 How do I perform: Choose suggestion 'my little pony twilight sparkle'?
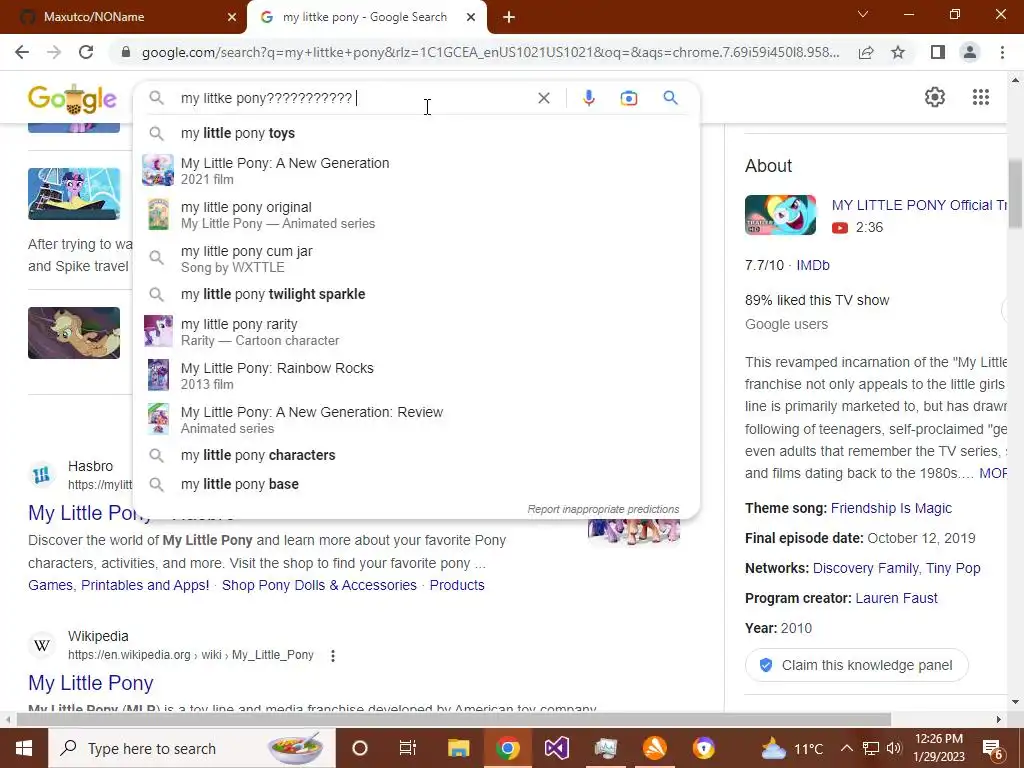(416, 294)
